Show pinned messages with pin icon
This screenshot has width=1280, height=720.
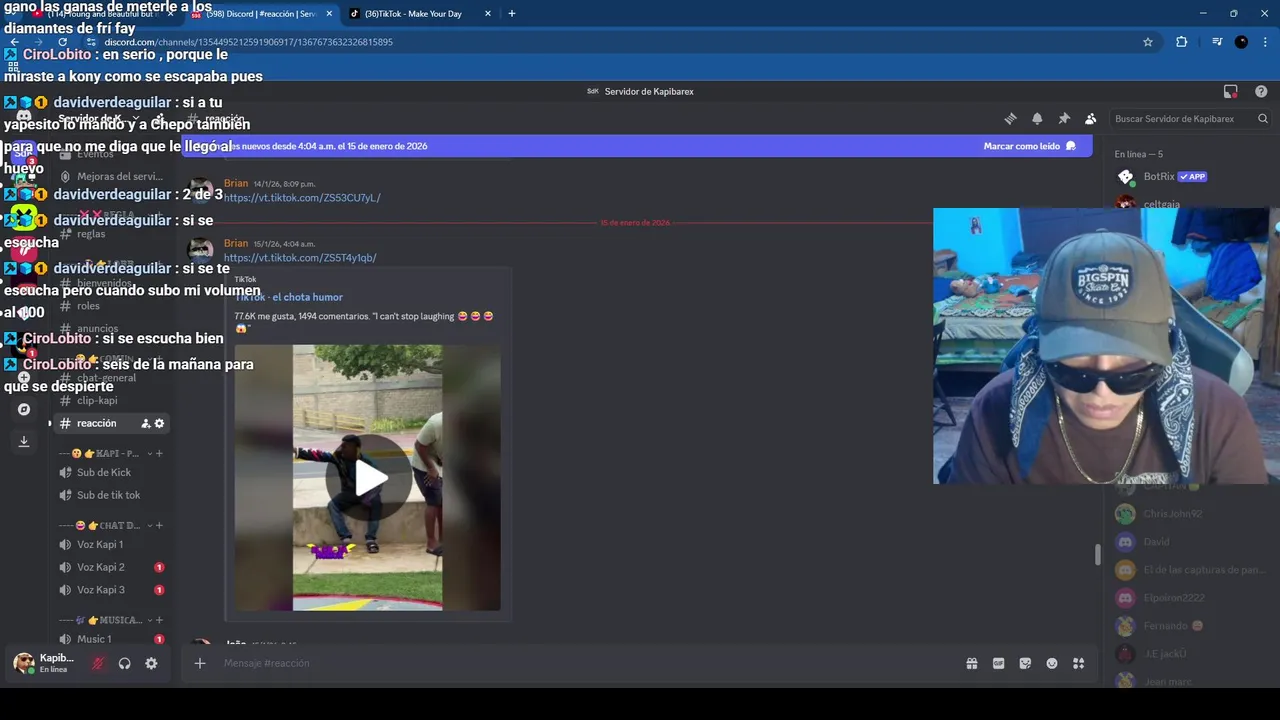[1064, 118]
